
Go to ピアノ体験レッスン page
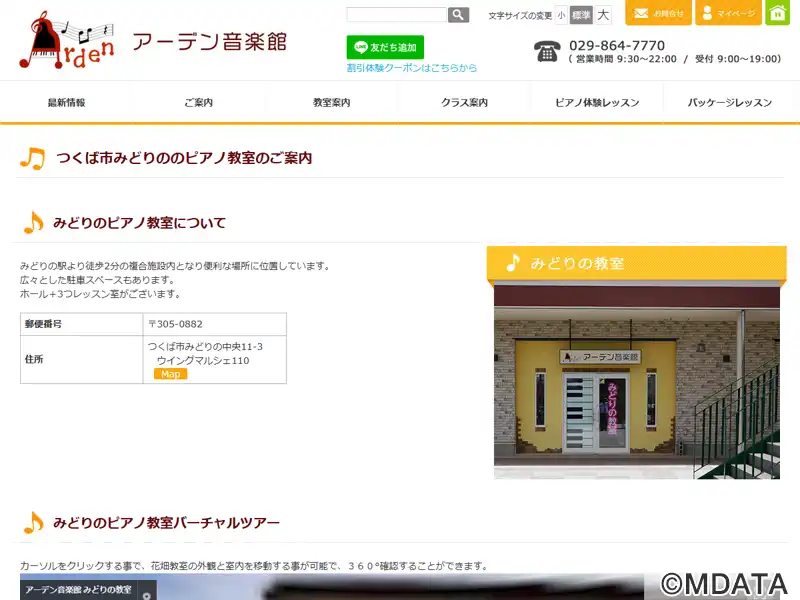(597, 103)
